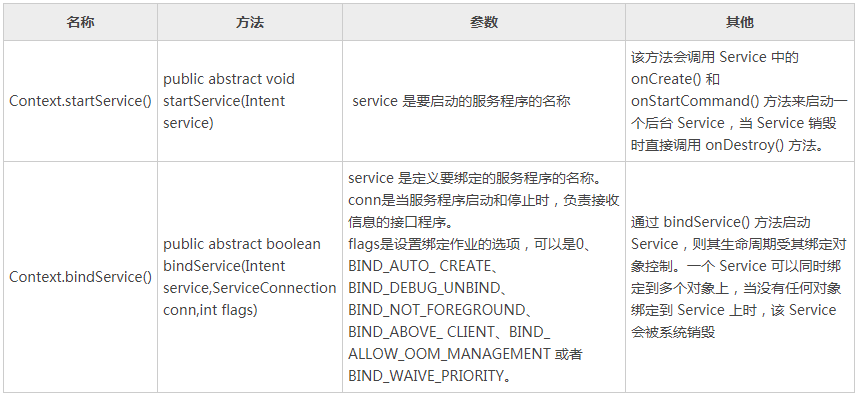Viewport: 861px width, 397px height.
Task: Click the 方法 column header
Action: coord(250,23)
